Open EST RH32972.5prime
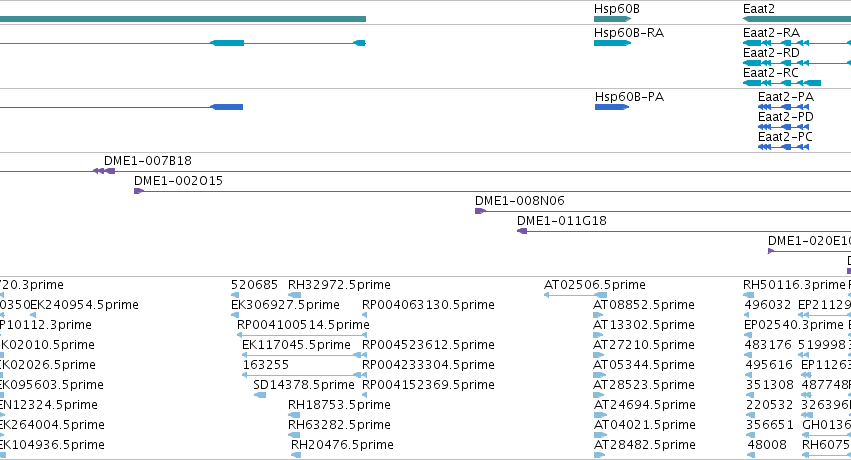 tap(339, 285)
